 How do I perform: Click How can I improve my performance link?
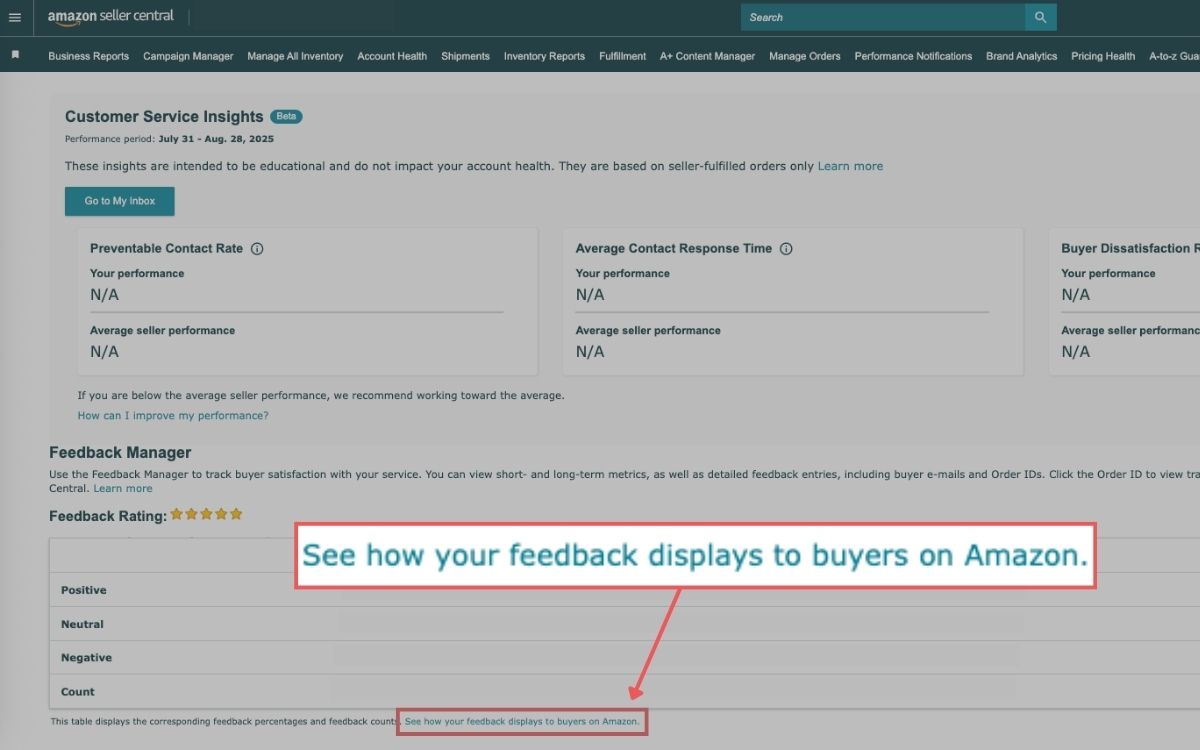[173, 415]
